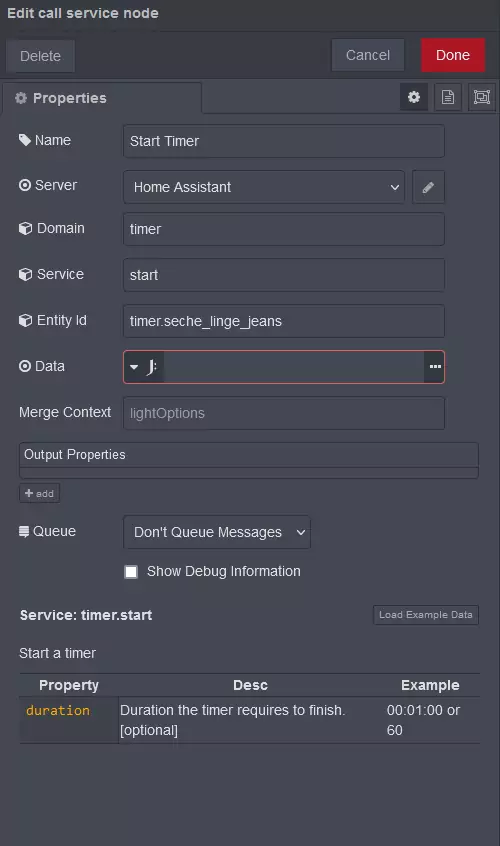Delete the call service node
Image resolution: width=500 pixels, height=846 pixels.
[40, 56]
